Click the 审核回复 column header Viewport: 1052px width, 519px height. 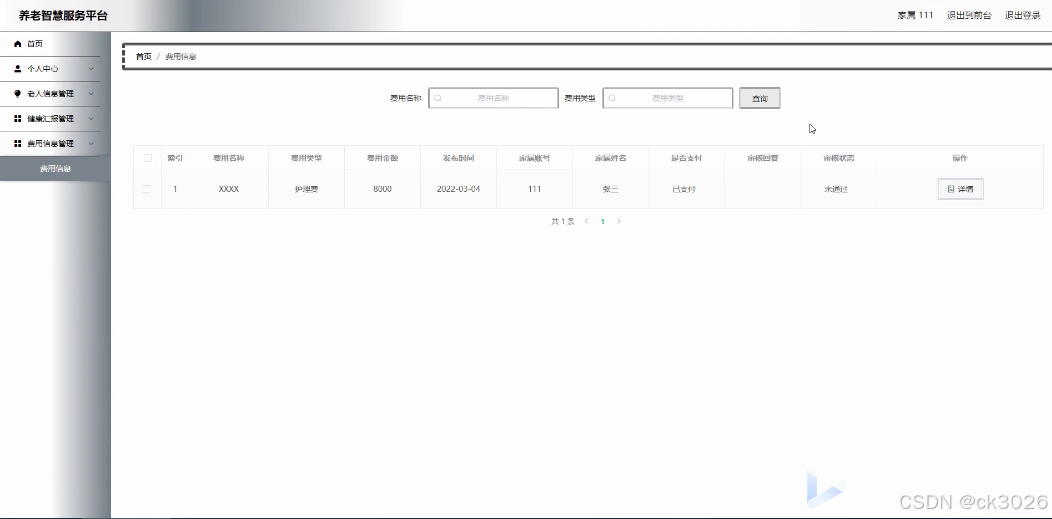point(763,158)
